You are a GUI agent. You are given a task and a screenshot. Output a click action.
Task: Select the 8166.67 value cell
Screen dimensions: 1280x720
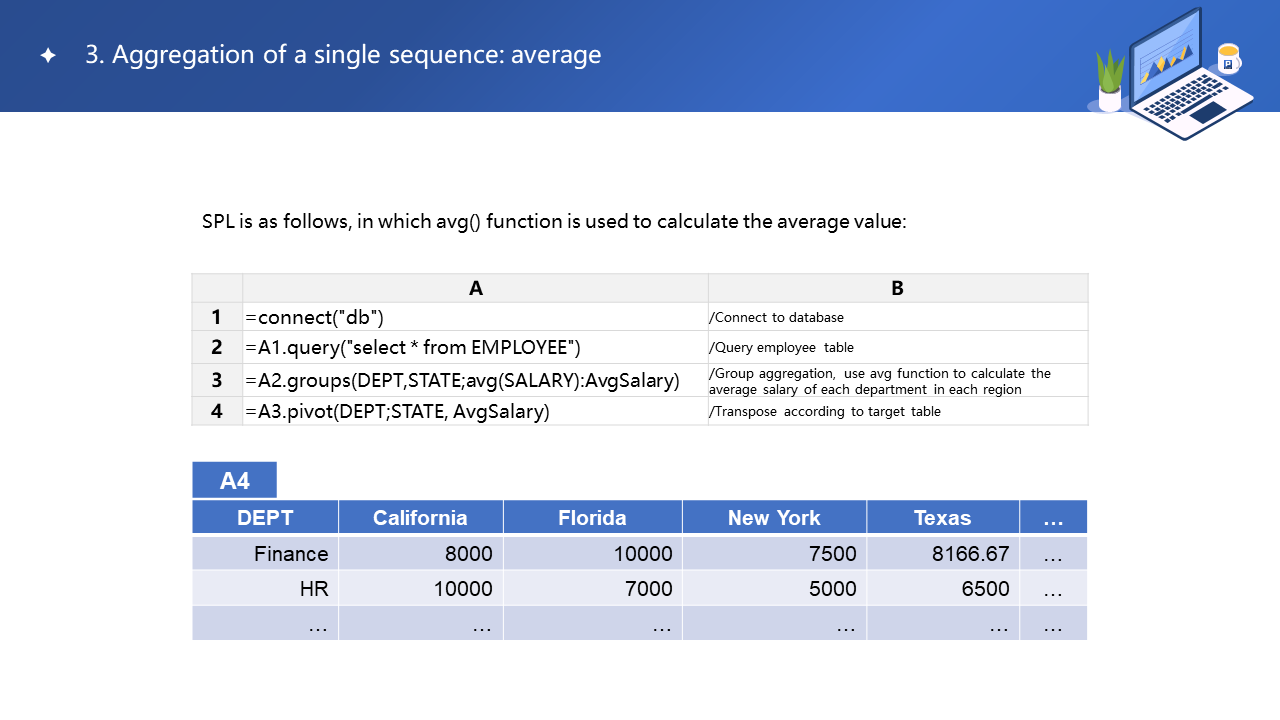coord(970,554)
